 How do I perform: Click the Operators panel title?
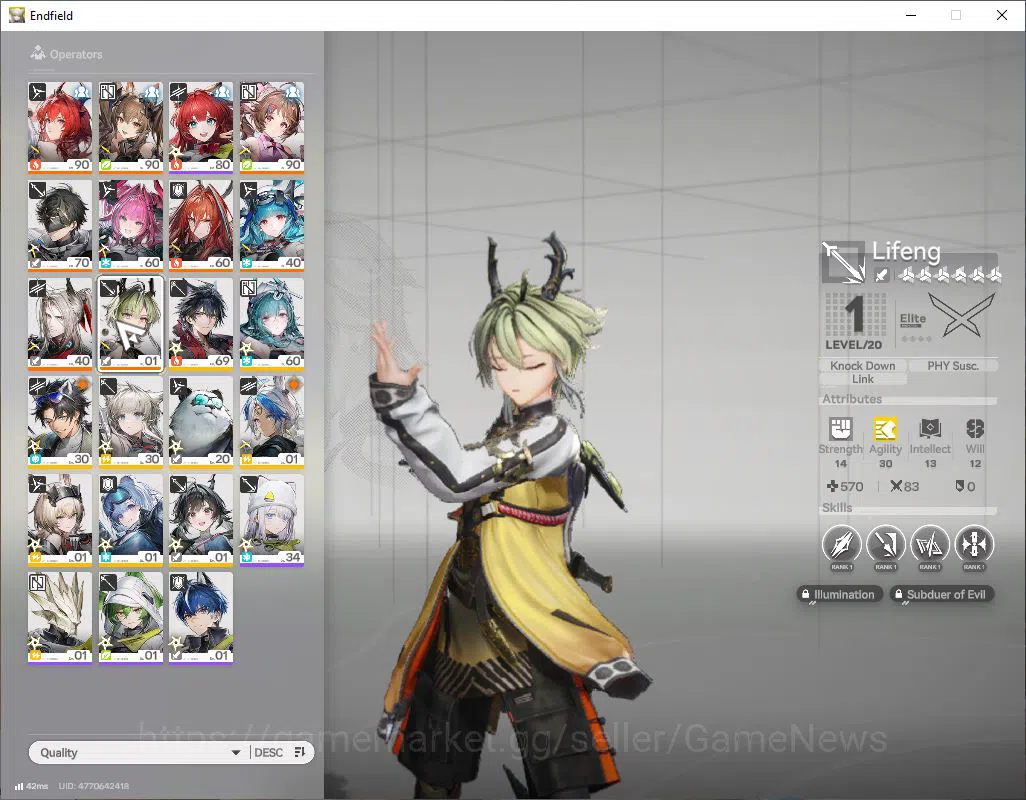click(76, 54)
